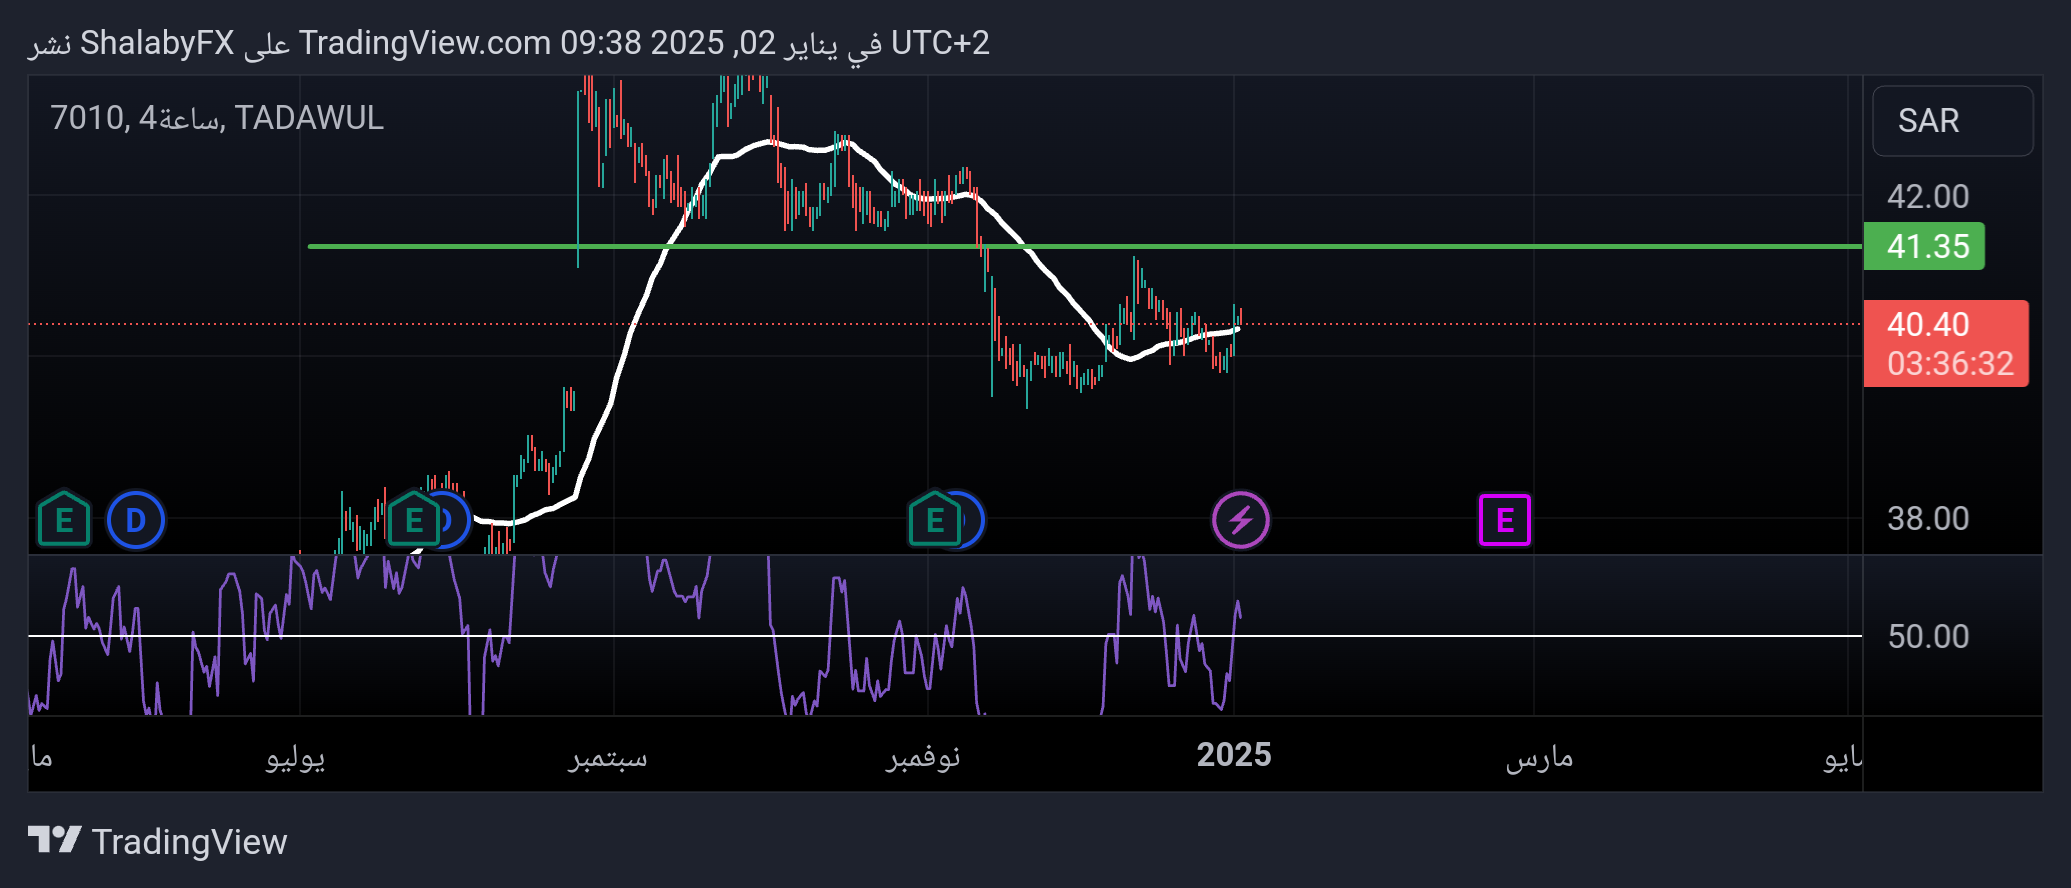
Task: Click the نوفمبر date axis label
Action: click(923, 757)
